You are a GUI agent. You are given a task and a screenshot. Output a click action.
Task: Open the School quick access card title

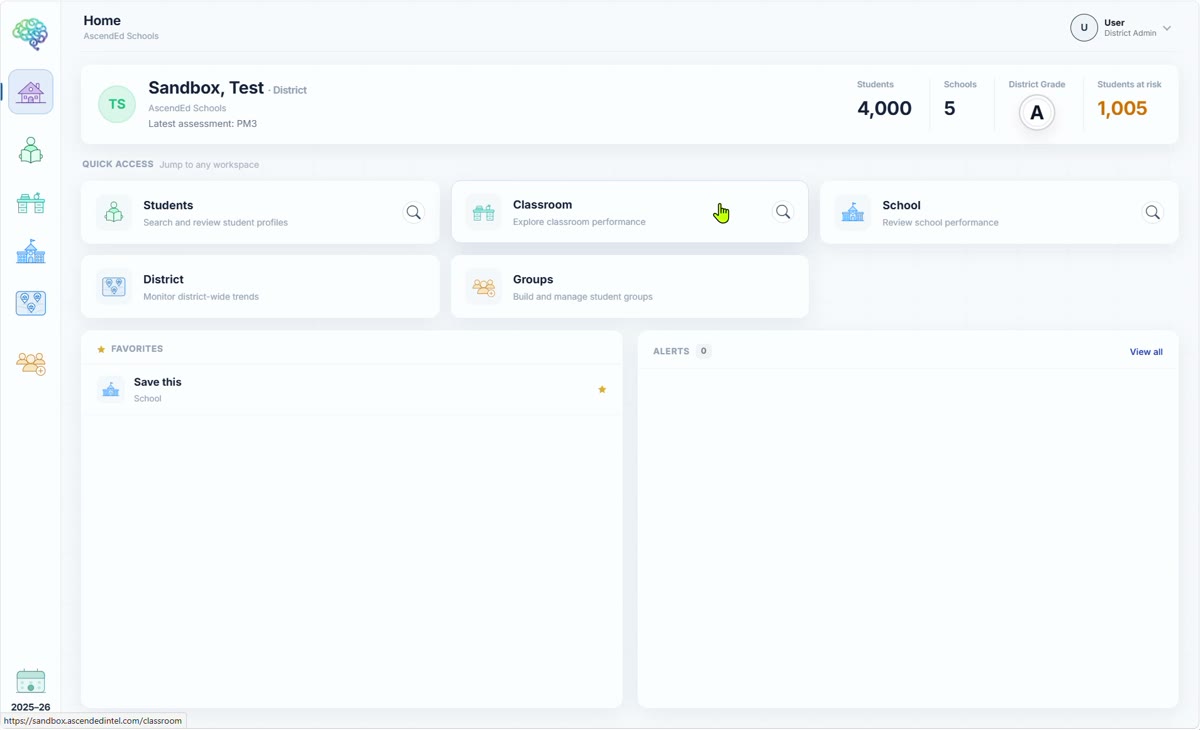(901, 205)
